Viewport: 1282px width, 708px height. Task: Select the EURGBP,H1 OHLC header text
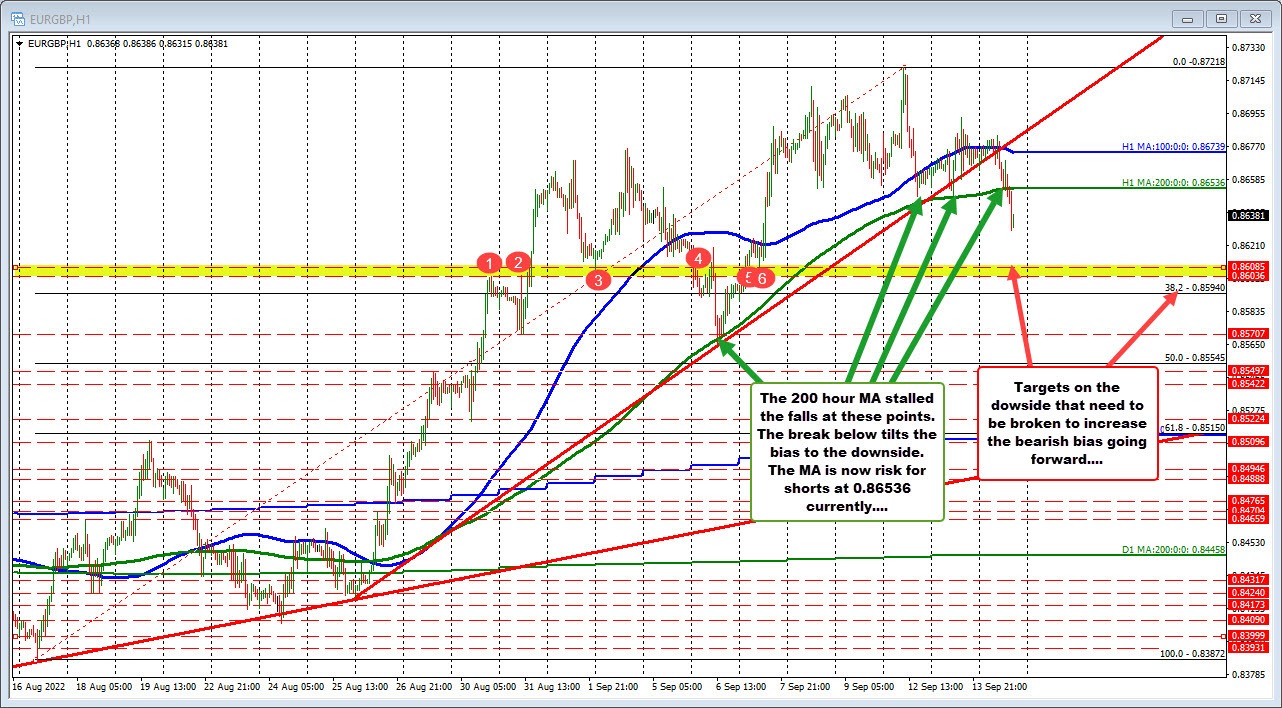[x=128, y=44]
